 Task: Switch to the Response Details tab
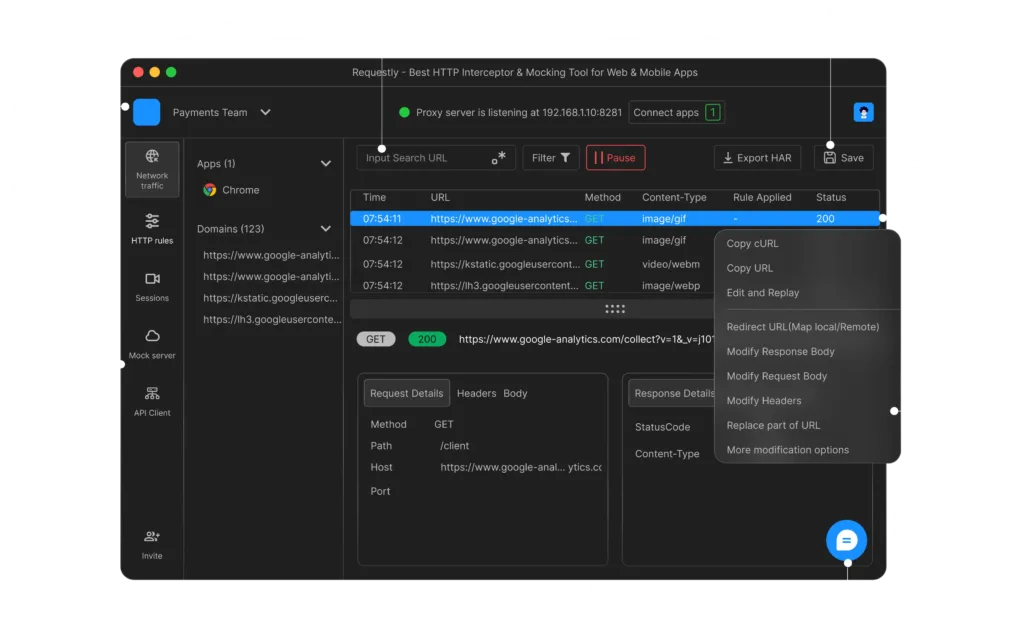672,394
